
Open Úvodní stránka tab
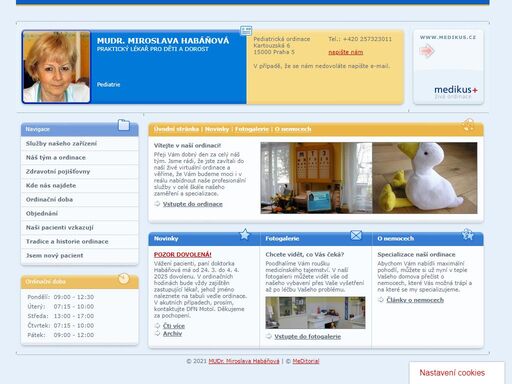tap(176, 129)
